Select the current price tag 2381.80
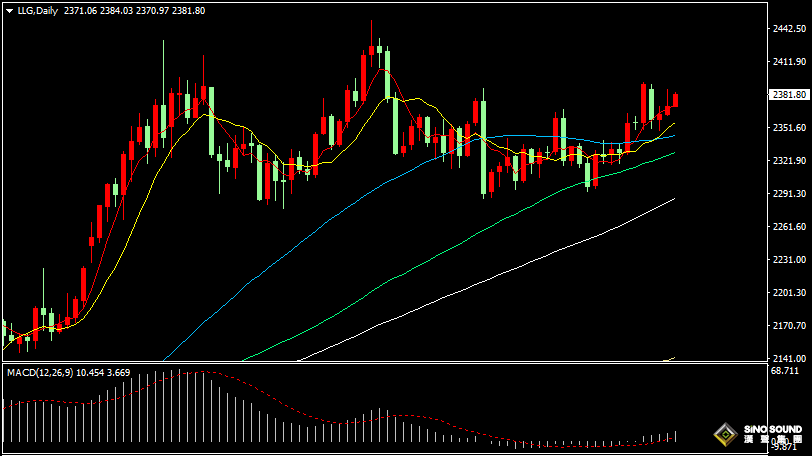The image size is (812, 456). click(x=788, y=95)
